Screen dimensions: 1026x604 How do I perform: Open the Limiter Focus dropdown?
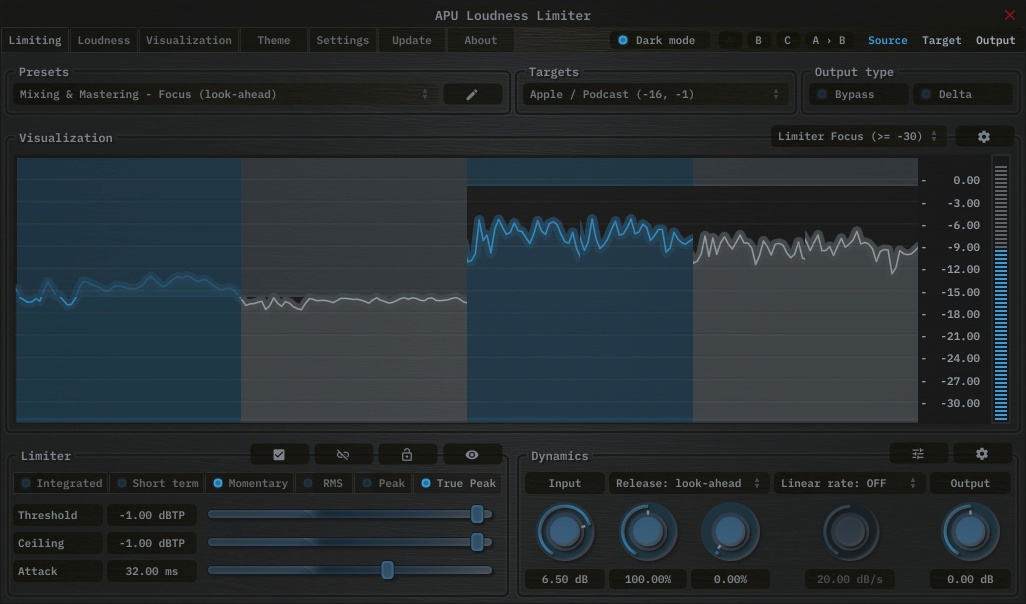point(857,136)
